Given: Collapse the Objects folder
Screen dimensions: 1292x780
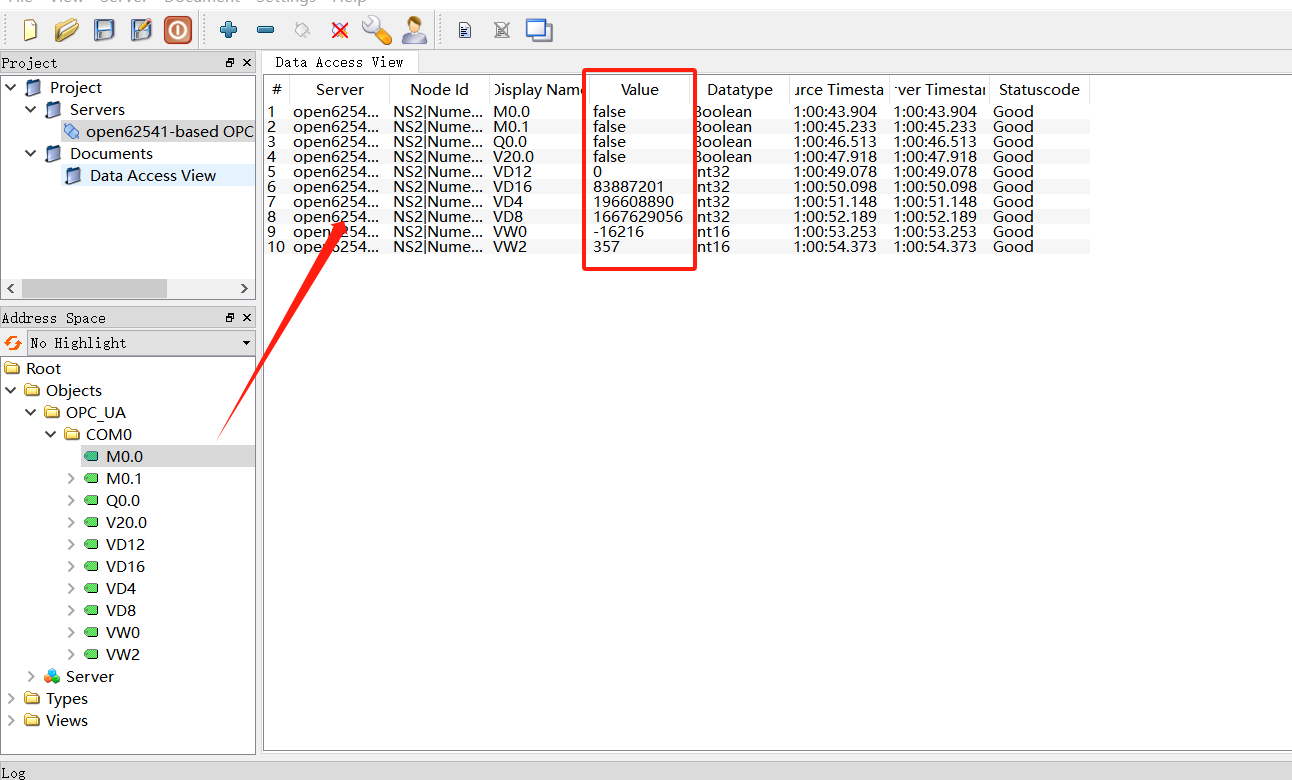Looking at the screenshot, I should [10, 391].
